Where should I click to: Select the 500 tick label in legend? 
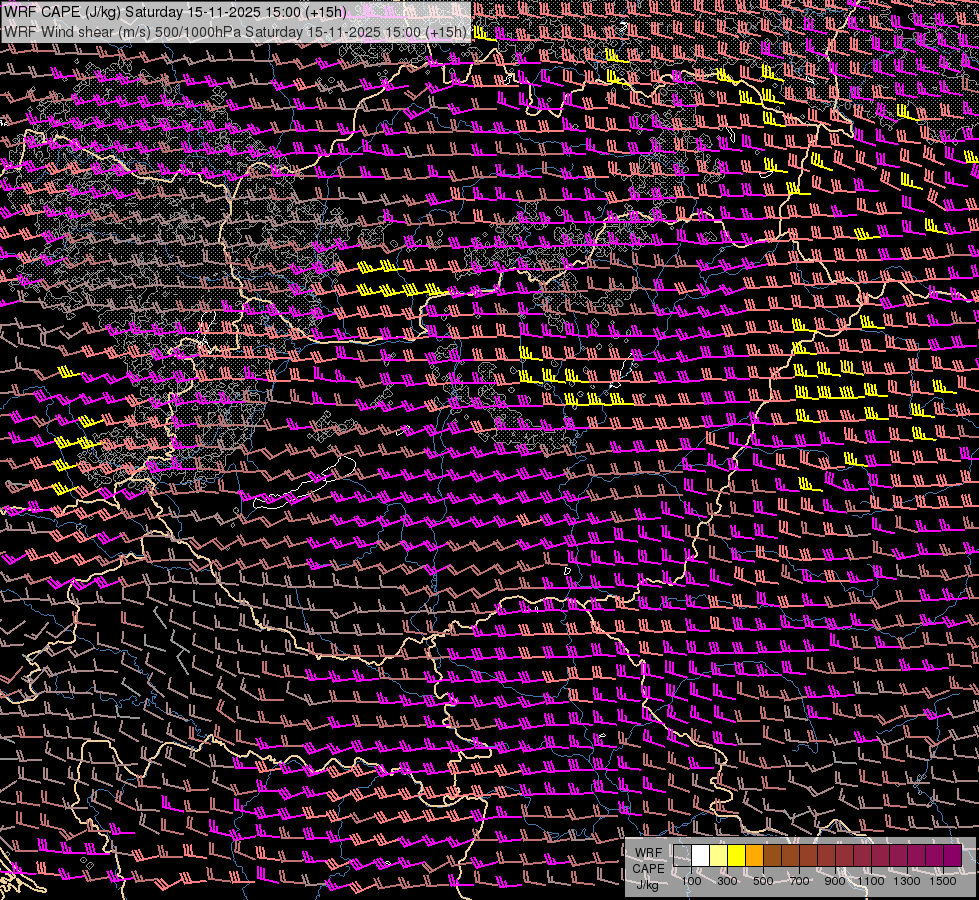coord(763,881)
